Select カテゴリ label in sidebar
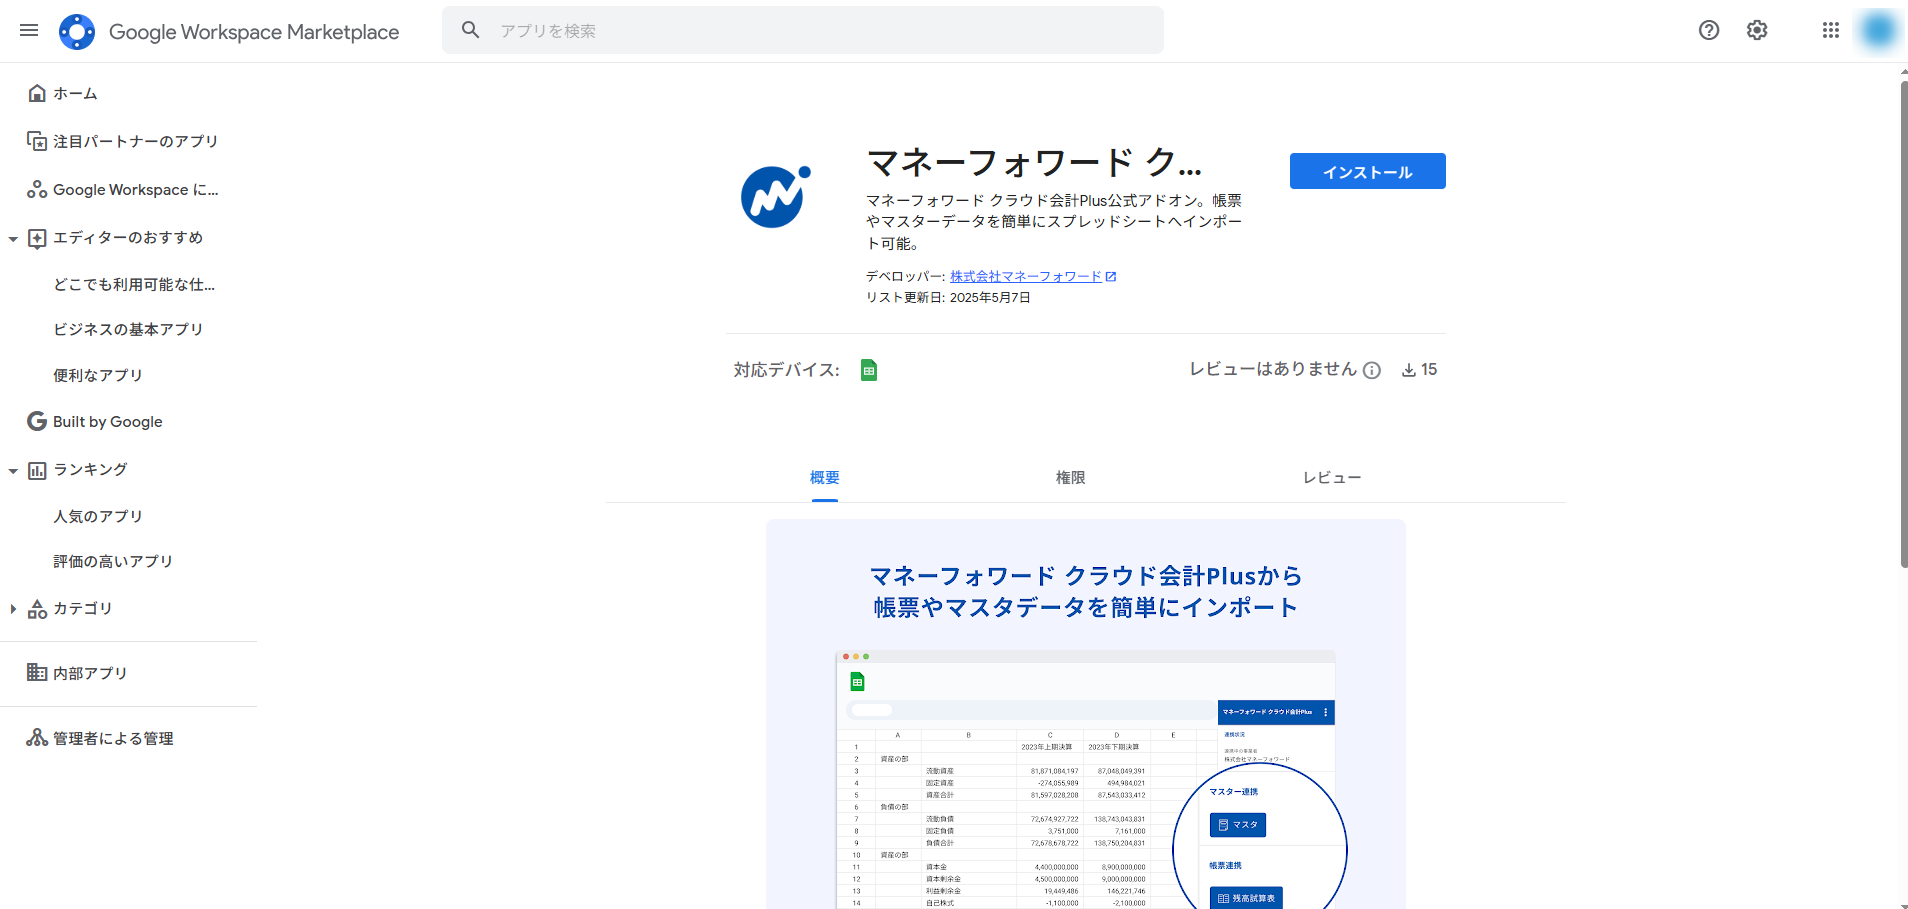This screenshot has width=1908, height=909. coord(83,608)
